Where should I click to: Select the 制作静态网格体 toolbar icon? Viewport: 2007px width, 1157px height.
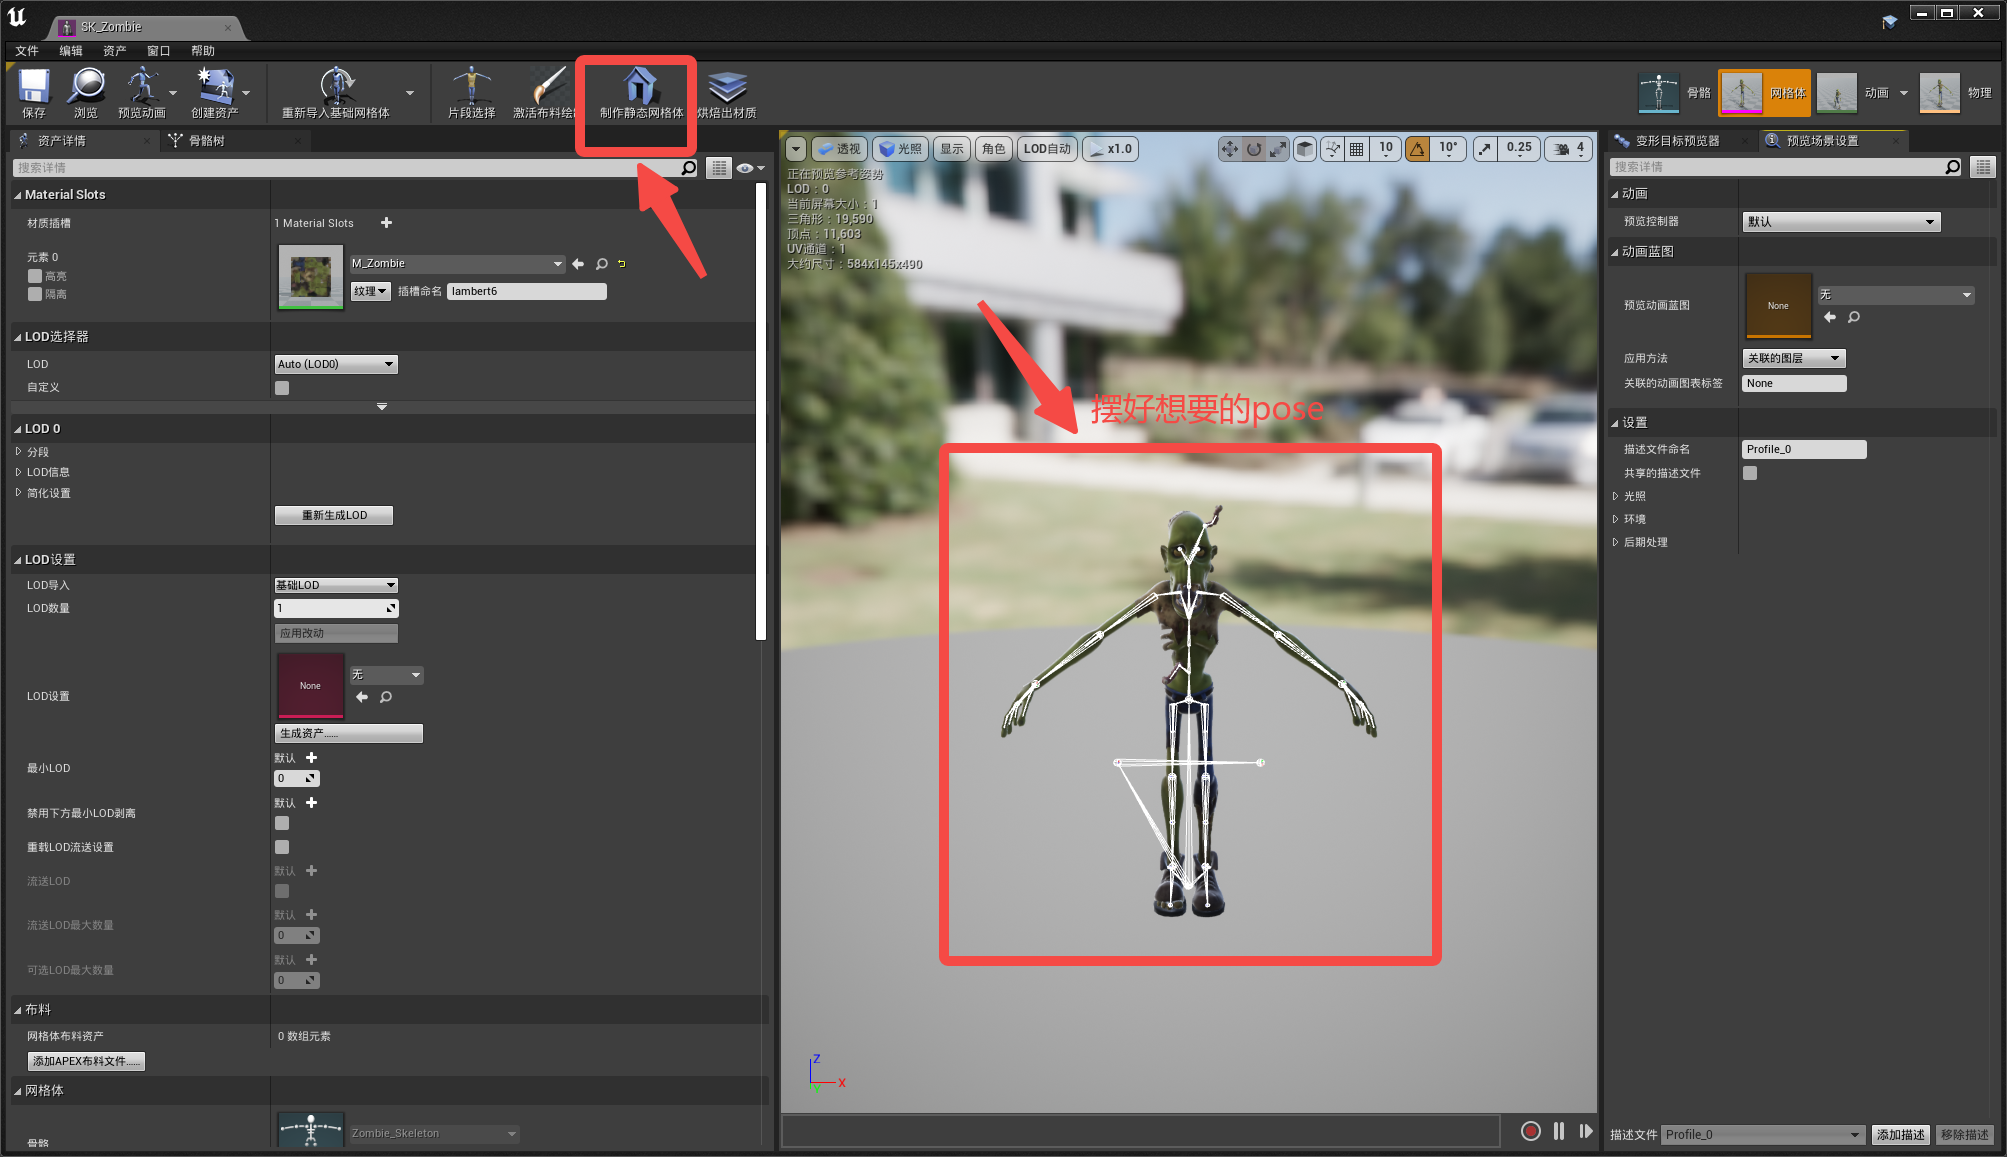[637, 92]
